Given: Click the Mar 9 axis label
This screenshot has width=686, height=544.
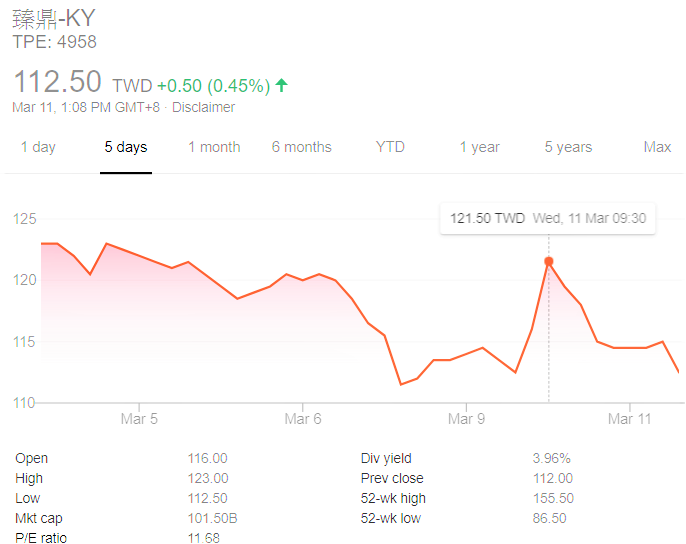Looking at the screenshot, I should tap(467, 419).
